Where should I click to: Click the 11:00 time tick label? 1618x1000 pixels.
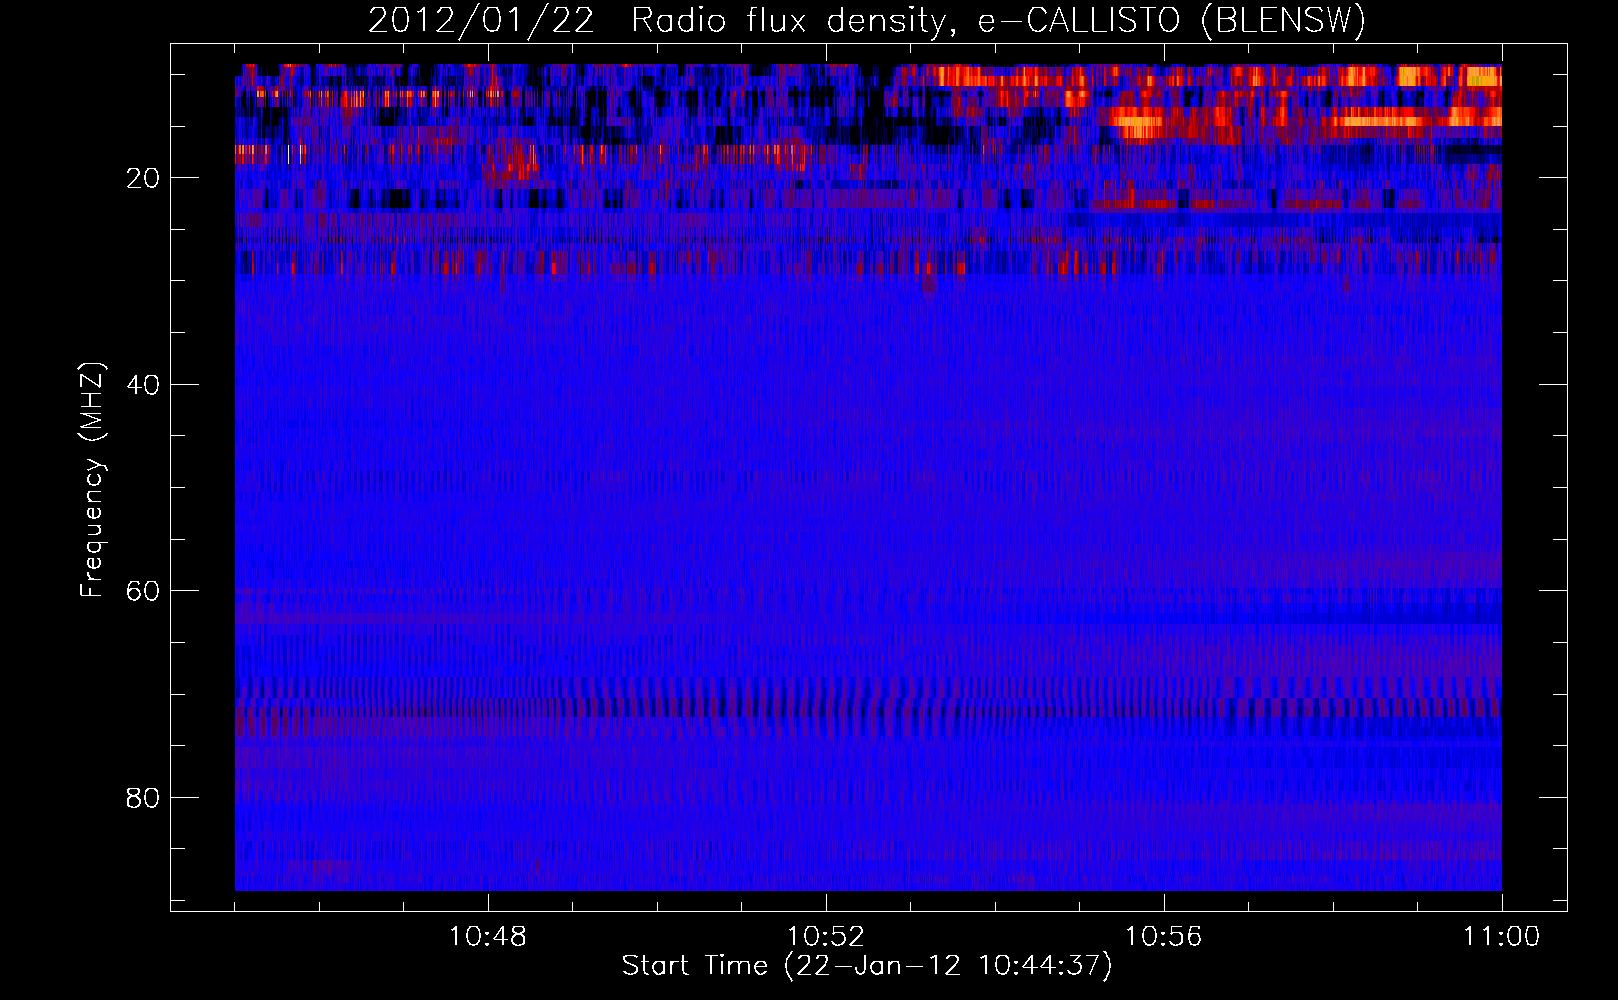pyautogui.click(x=1502, y=937)
